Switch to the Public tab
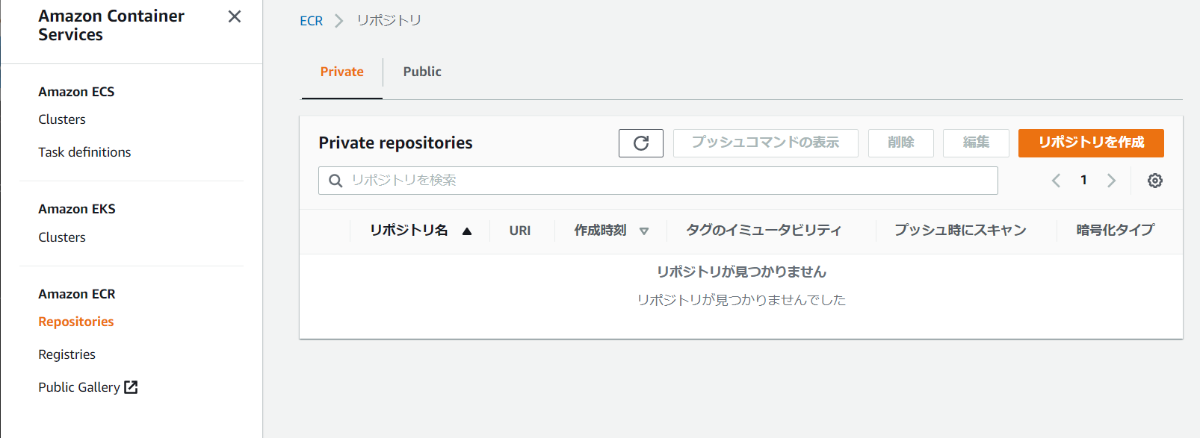Image resolution: width=1200 pixels, height=438 pixels. click(422, 72)
